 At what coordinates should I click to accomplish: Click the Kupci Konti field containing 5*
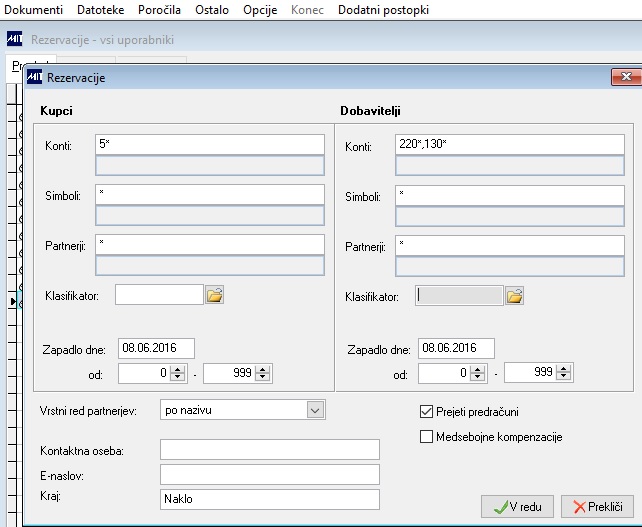pos(210,144)
